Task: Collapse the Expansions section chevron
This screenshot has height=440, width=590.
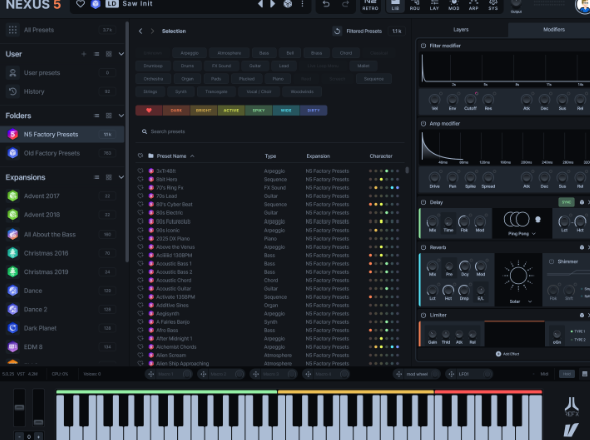Action: click(121, 177)
